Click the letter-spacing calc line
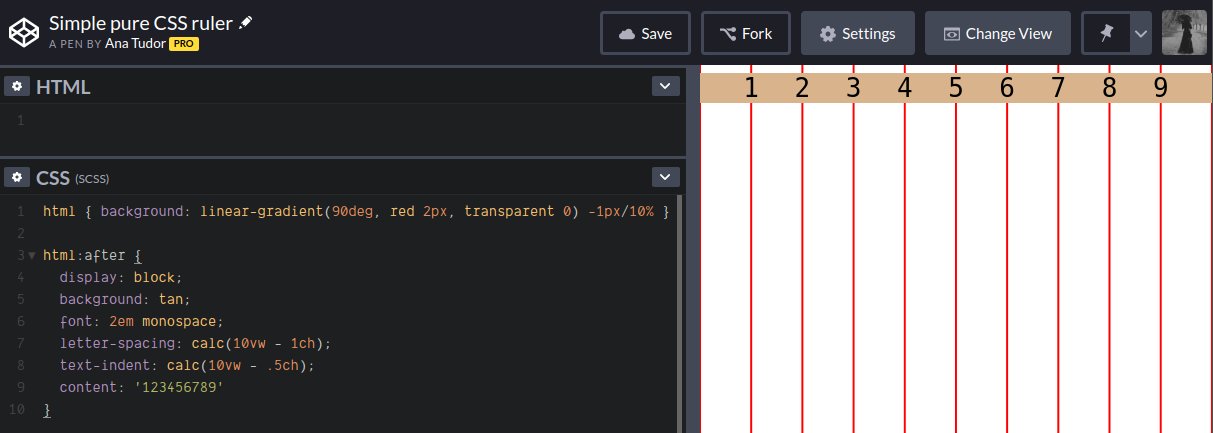This screenshot has width=1213, height=433. (195, 343)
